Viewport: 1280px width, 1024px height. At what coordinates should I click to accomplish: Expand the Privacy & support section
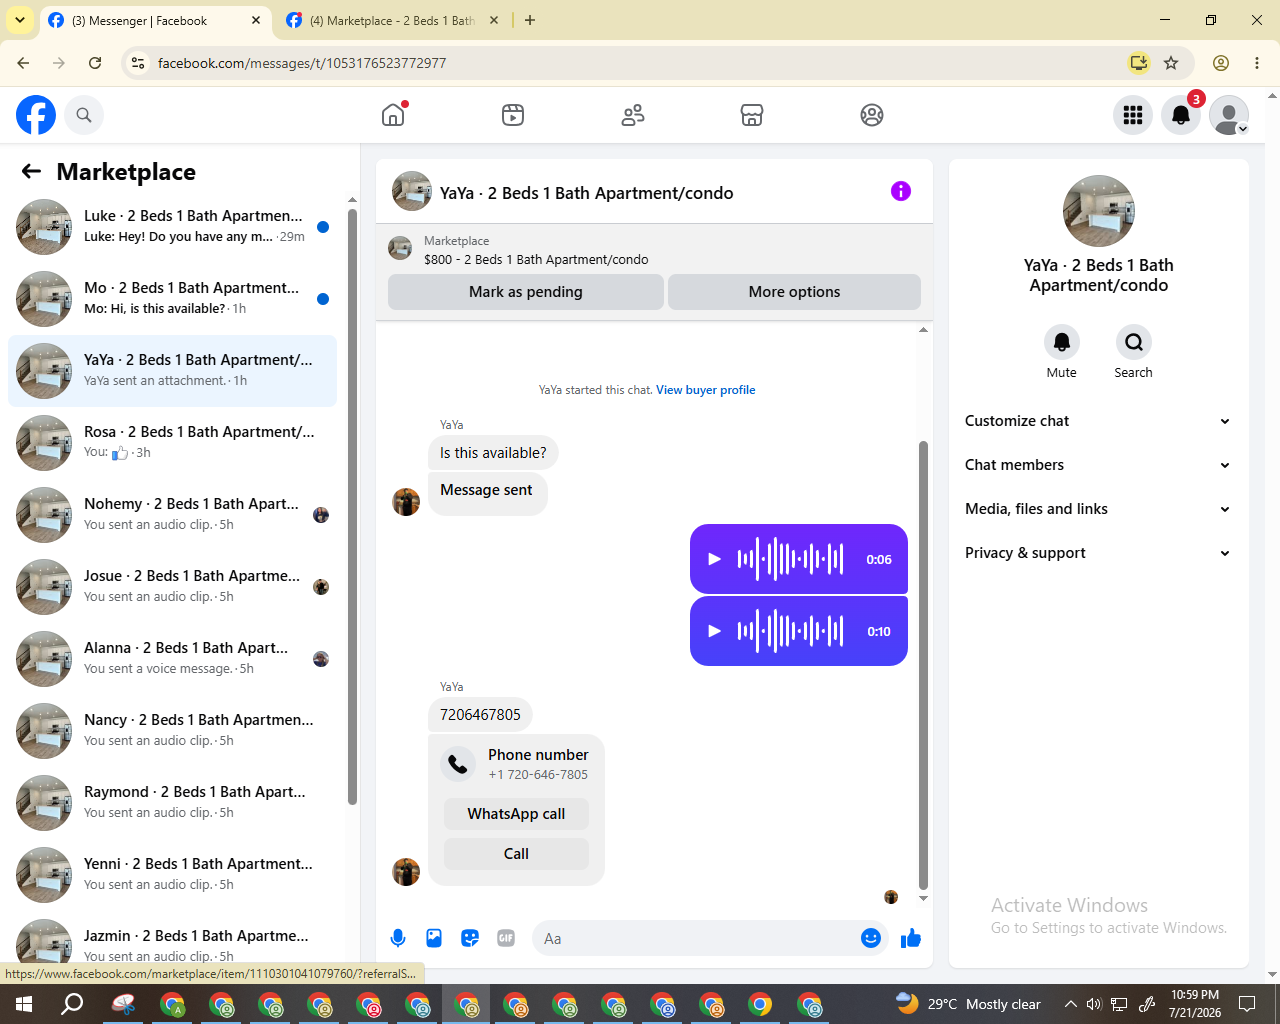(x=1098, y=553)
